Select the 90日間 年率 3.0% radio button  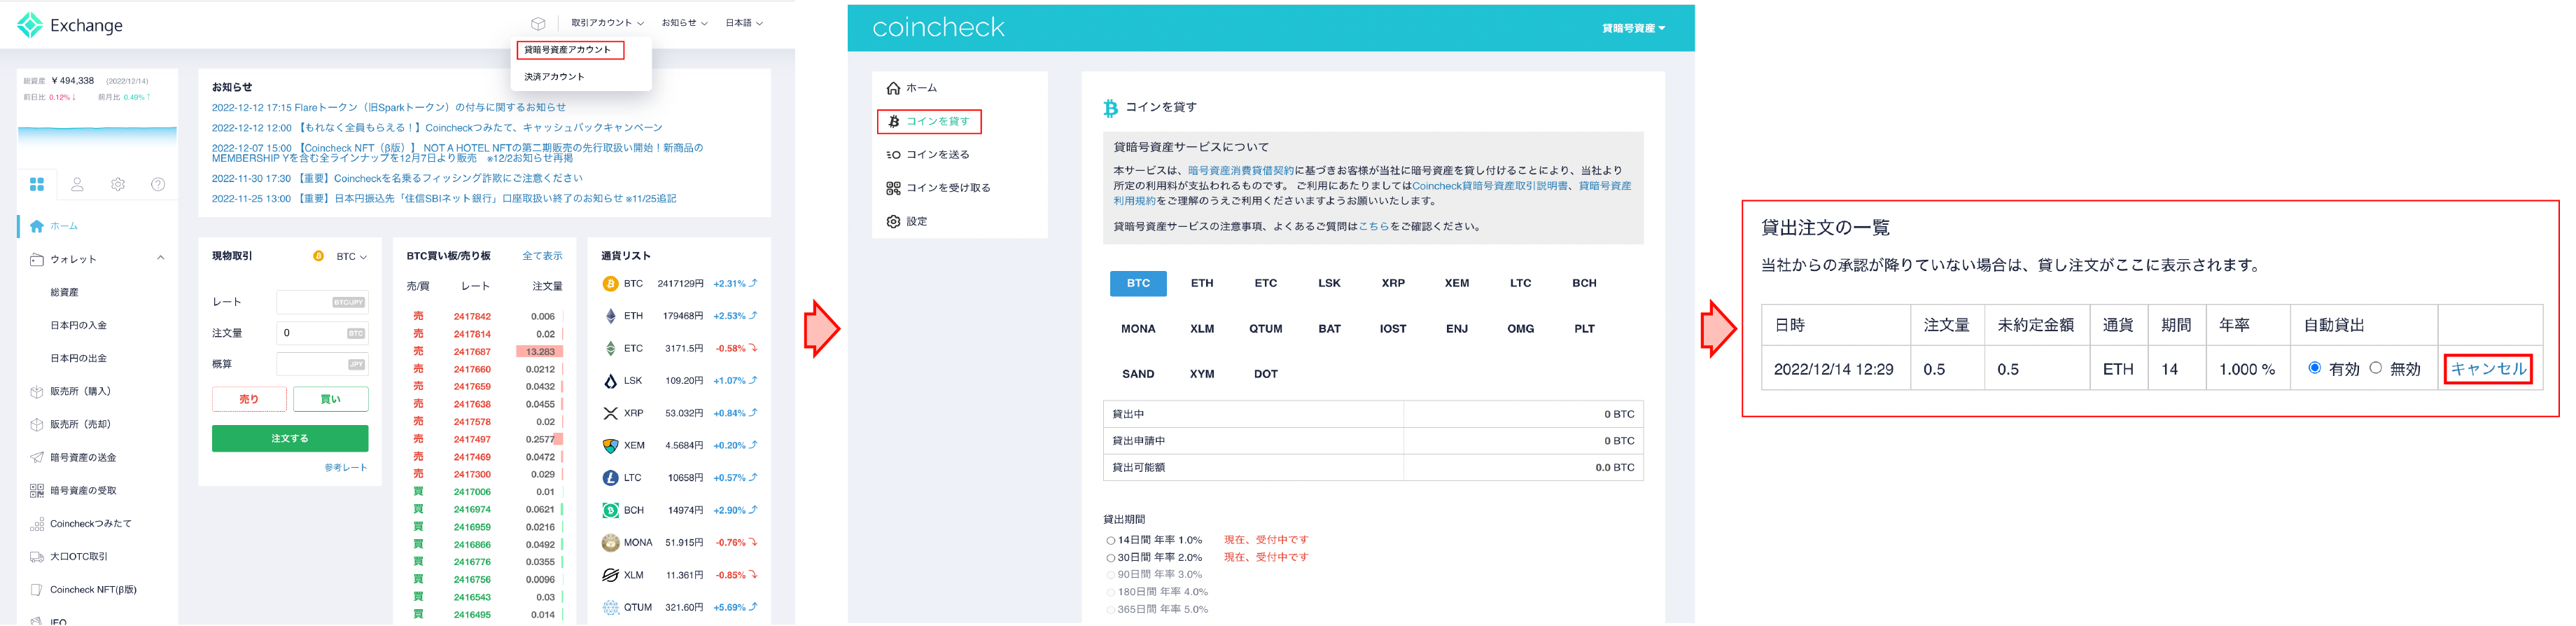coord(1111,575)
